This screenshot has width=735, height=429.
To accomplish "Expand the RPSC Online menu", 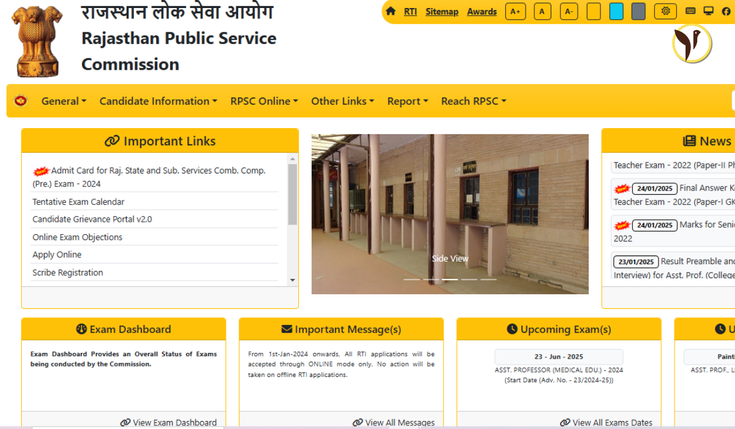I will point(264,101).
